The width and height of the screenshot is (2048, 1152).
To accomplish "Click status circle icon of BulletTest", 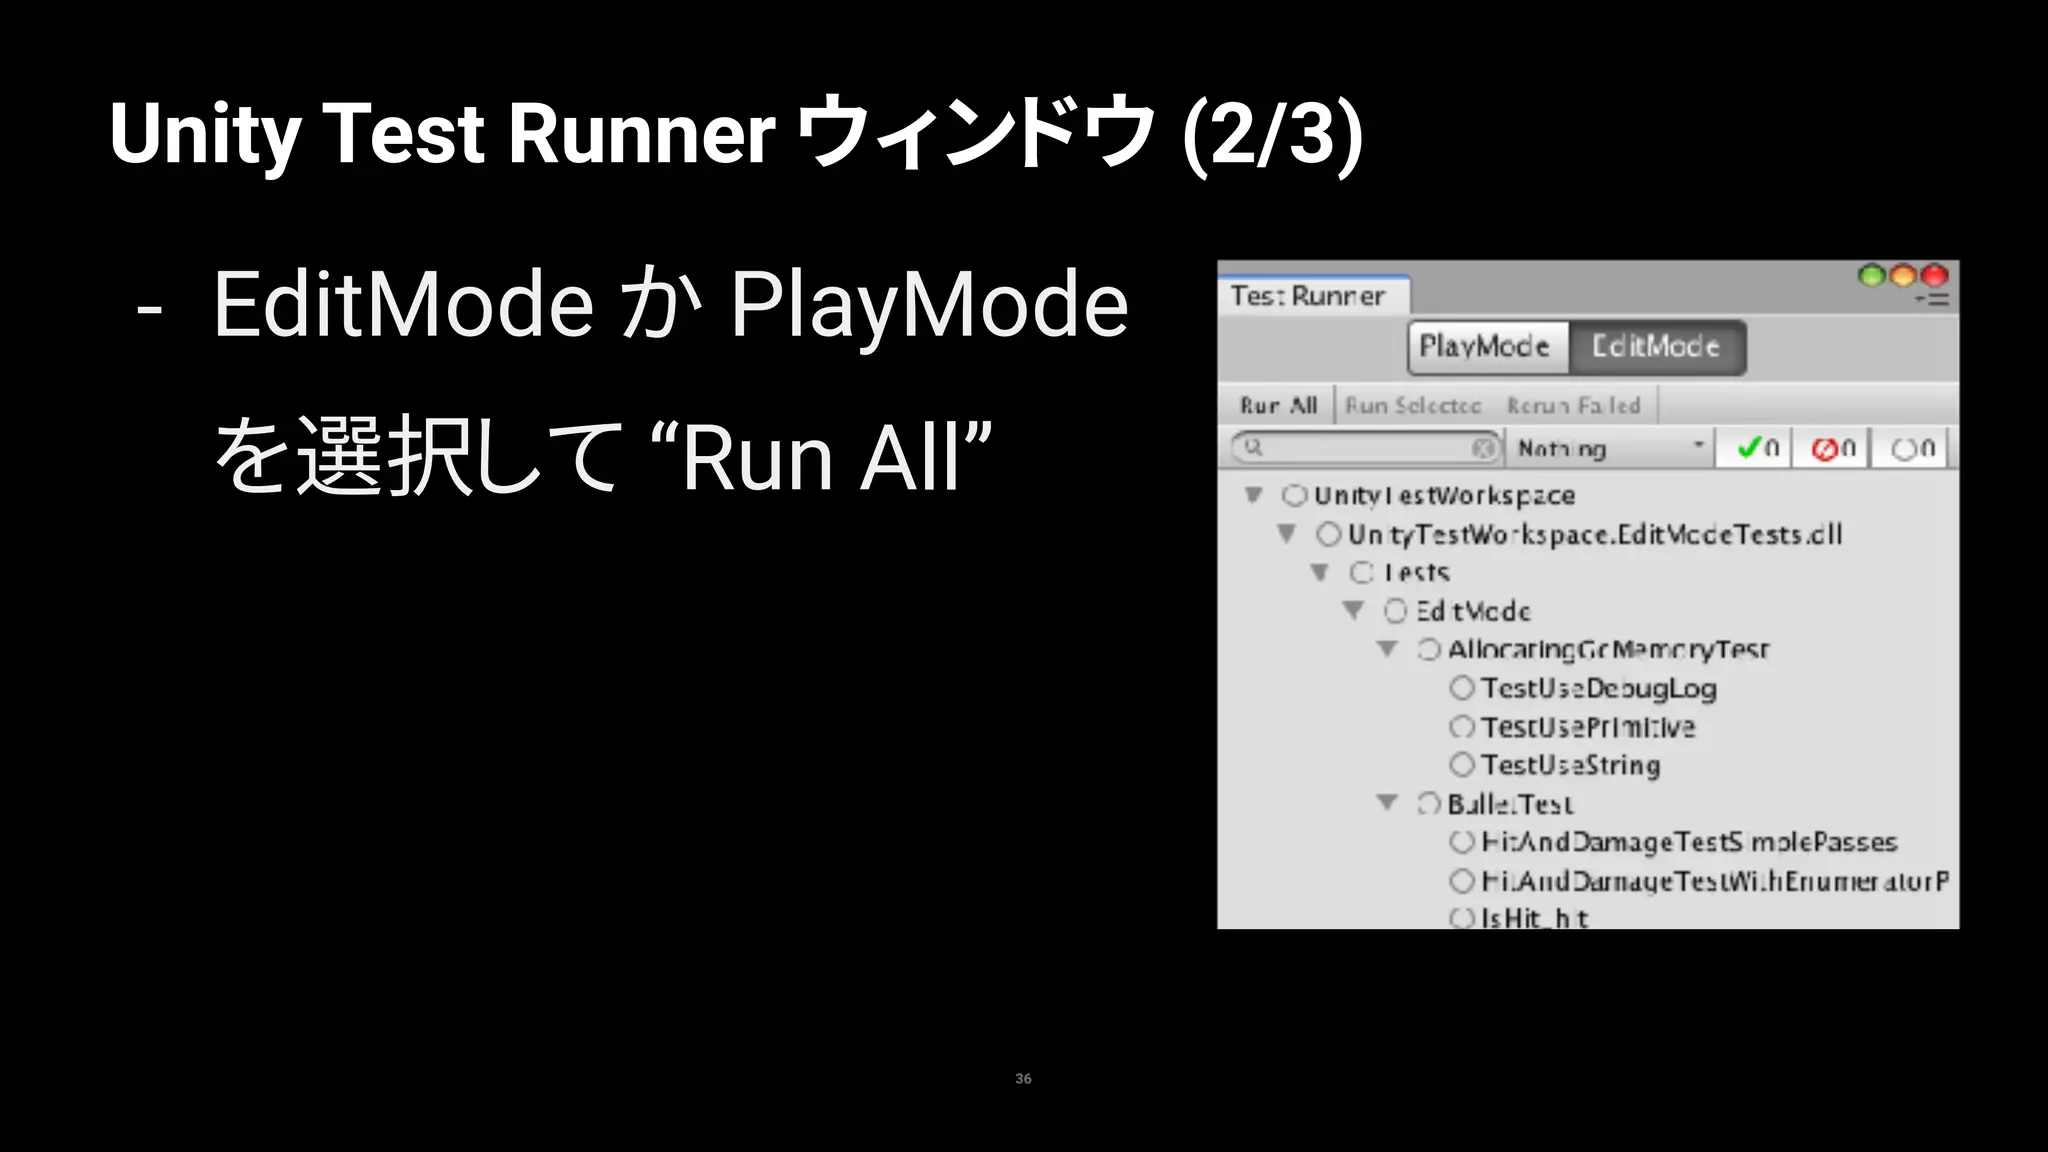I will (x=1429, y=803).
